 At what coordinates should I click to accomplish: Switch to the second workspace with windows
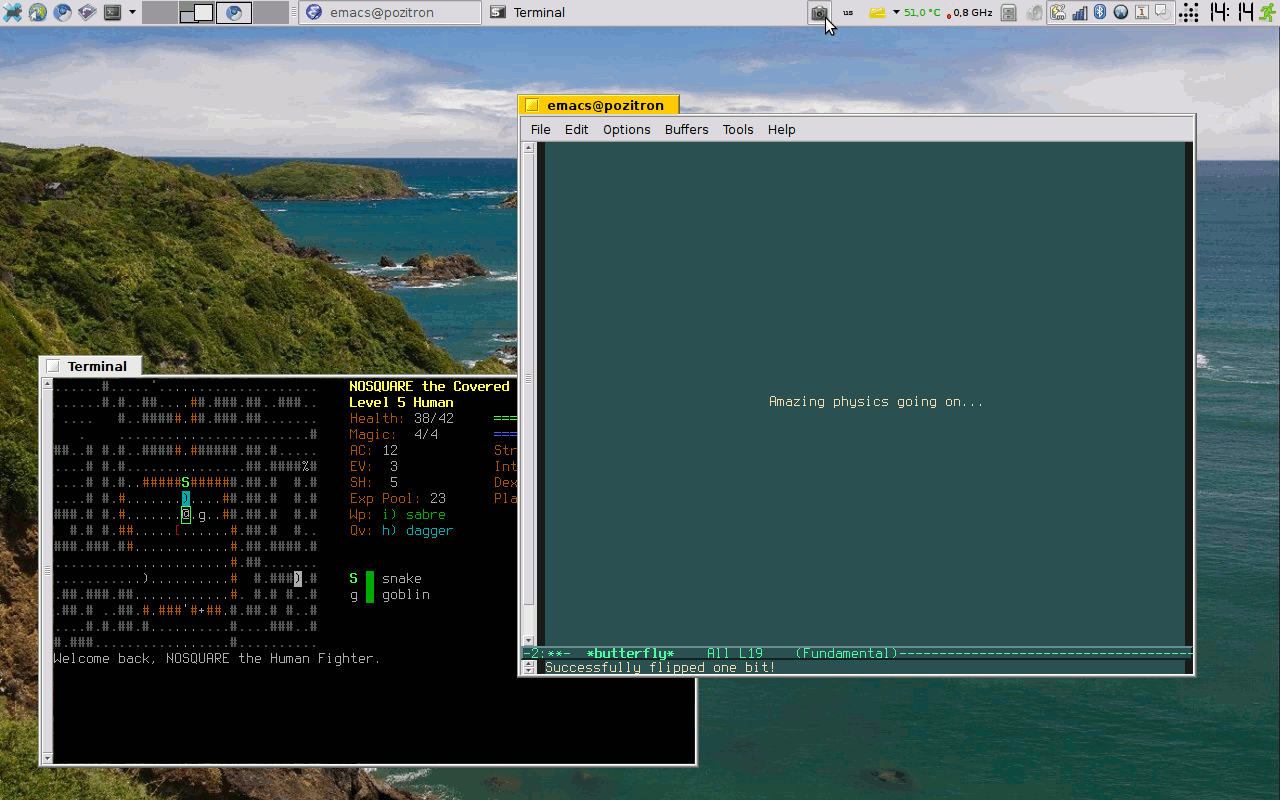pyautogui.click(x=197, y=13)
